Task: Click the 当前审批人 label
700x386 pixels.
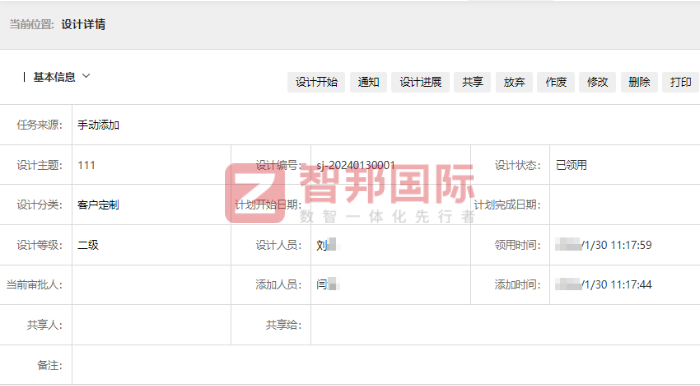Action: tap(34, 284)
